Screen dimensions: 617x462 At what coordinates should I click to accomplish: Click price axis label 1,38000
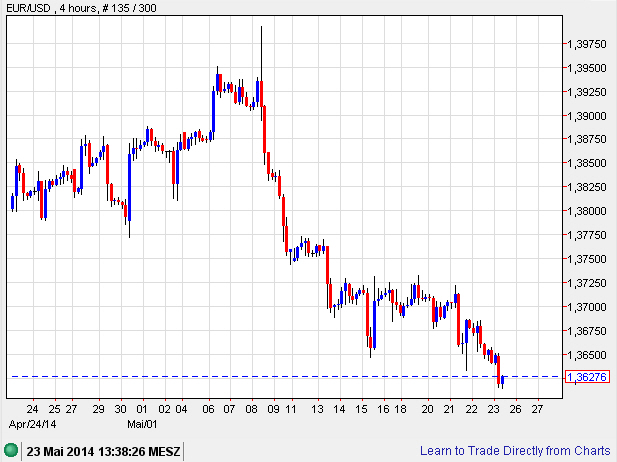pyautogui.click(x=587, y=211)
